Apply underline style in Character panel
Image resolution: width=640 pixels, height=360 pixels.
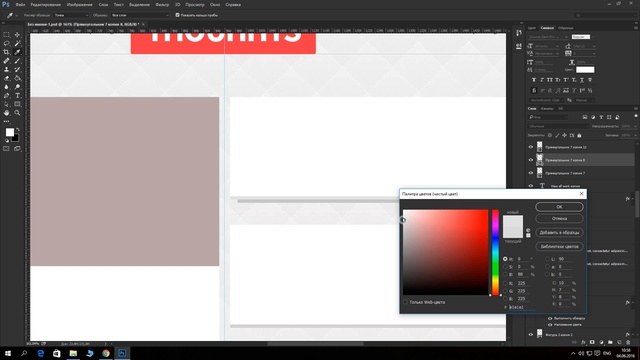582,80
